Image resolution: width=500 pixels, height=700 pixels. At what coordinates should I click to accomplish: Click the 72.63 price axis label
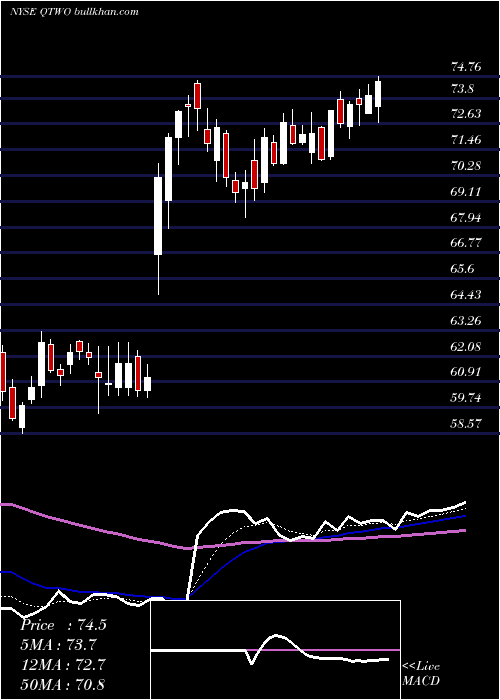(467, 114)
